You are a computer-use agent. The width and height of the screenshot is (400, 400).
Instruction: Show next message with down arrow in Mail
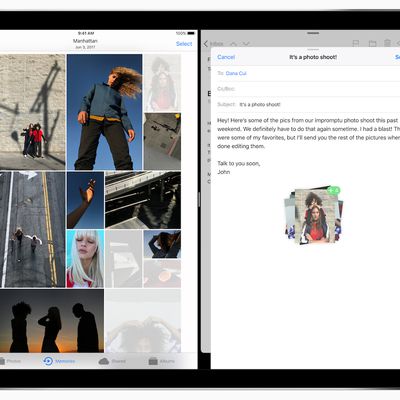coord(246,44)
